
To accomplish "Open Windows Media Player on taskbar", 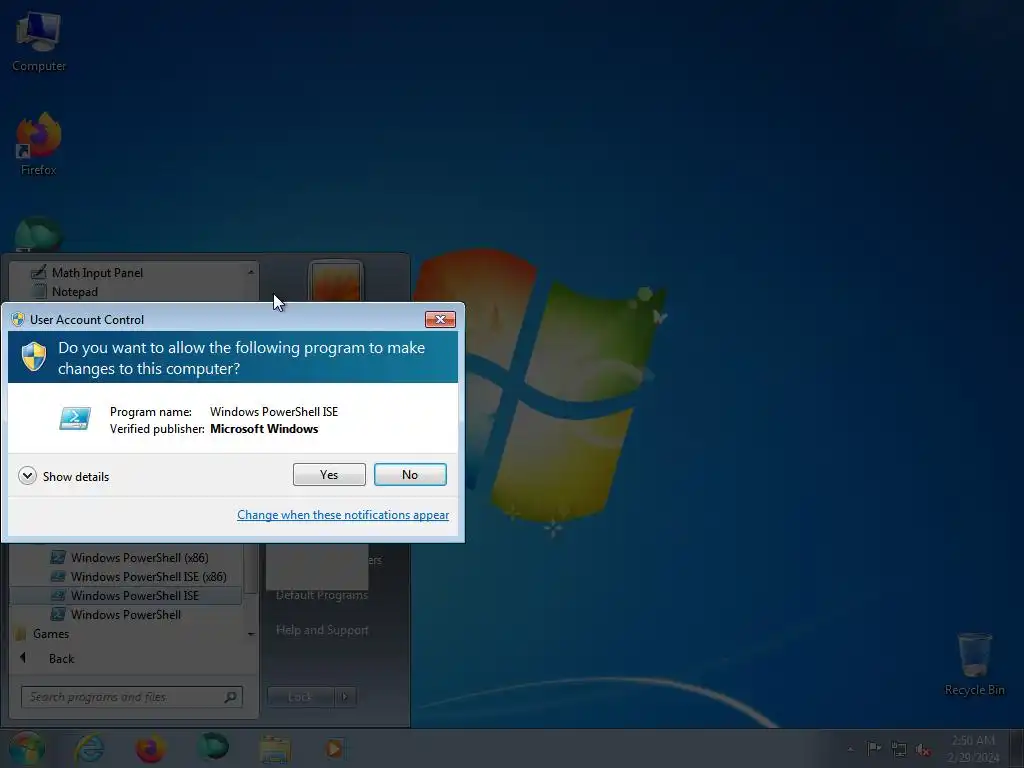I will [334, 748].
